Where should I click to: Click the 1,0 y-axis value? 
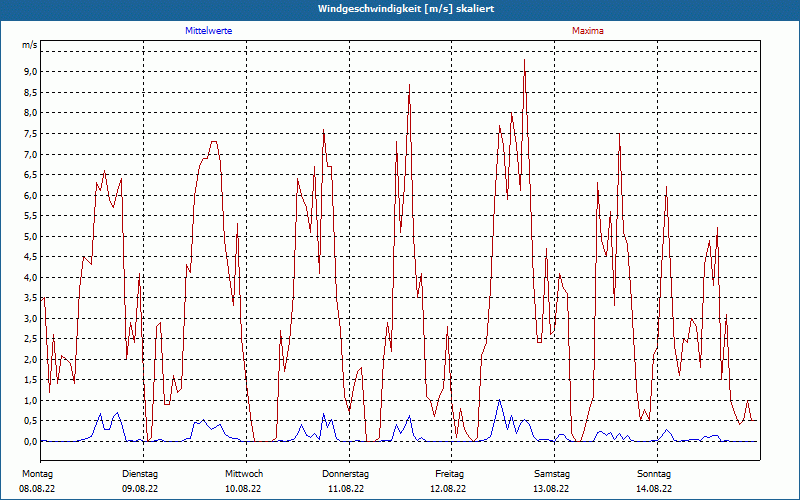click(x=31, y=401)
